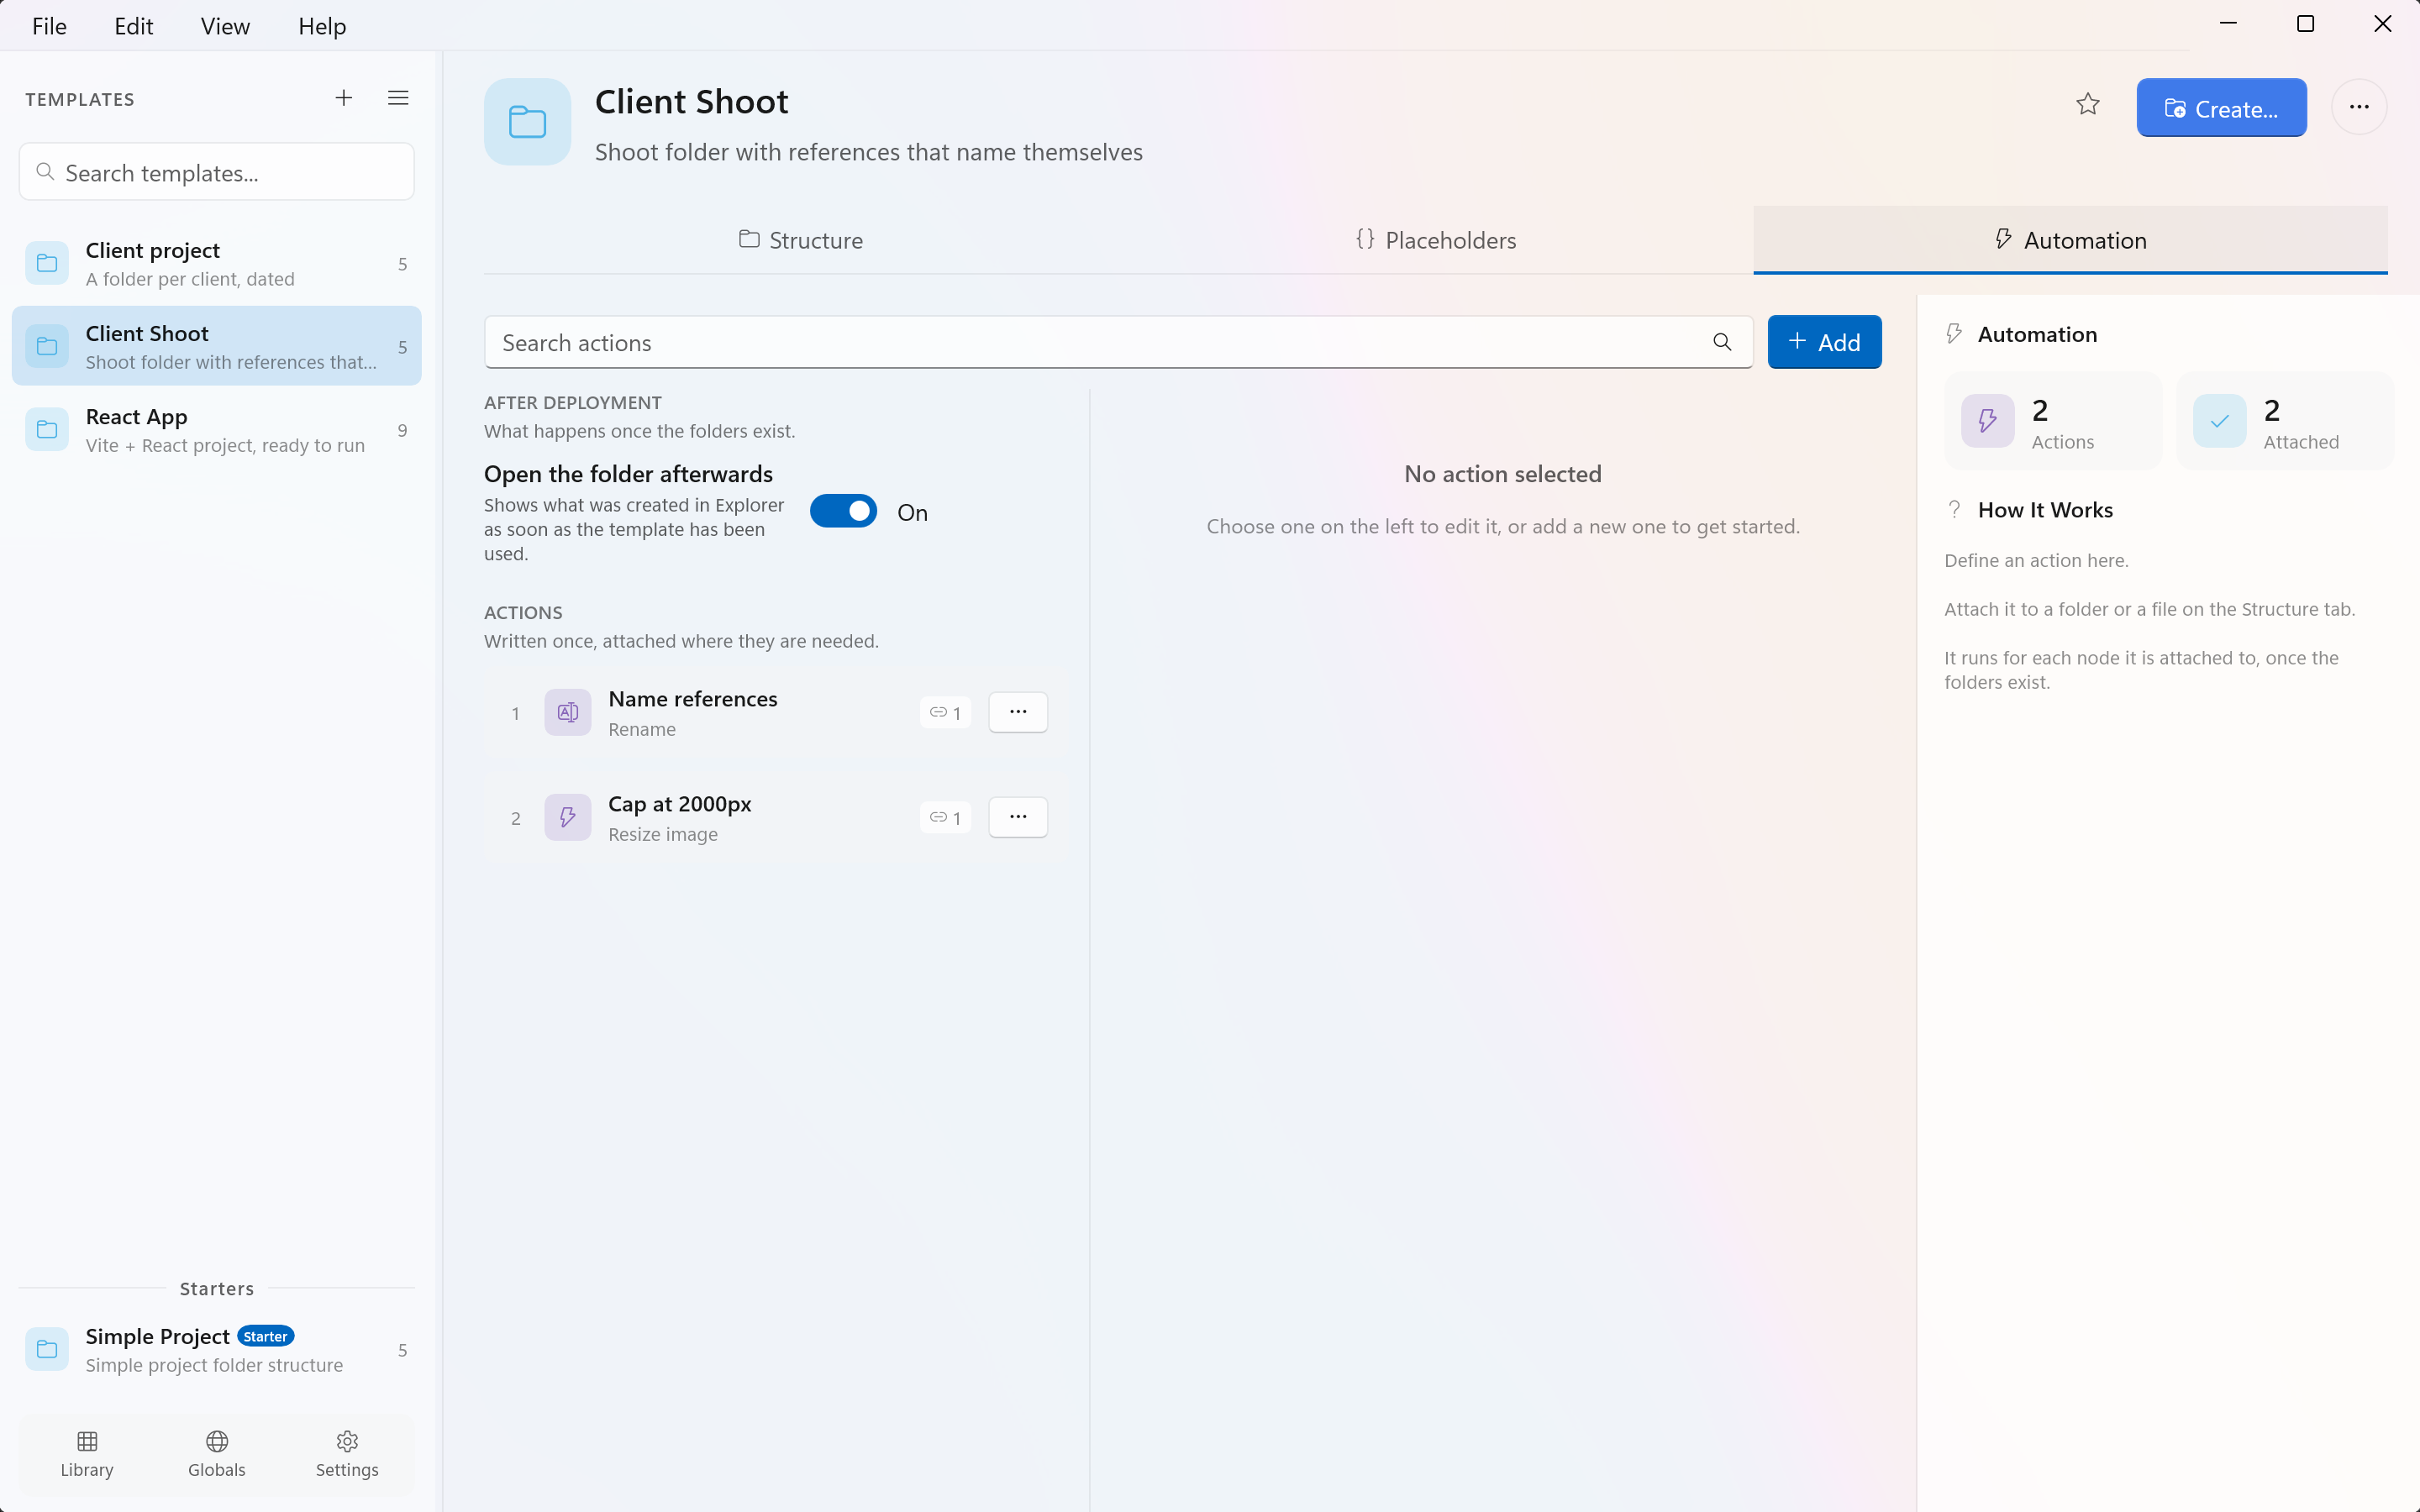The width and height of the screenshot is (2420, 1512).
Task: Click the How It Works heading
Action: pos(2045,510)
